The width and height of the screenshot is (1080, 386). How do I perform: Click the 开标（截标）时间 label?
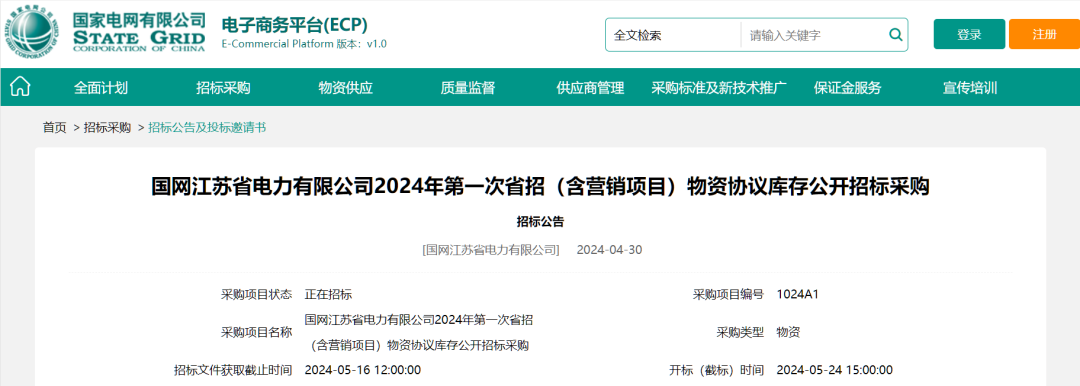[716, 370]
